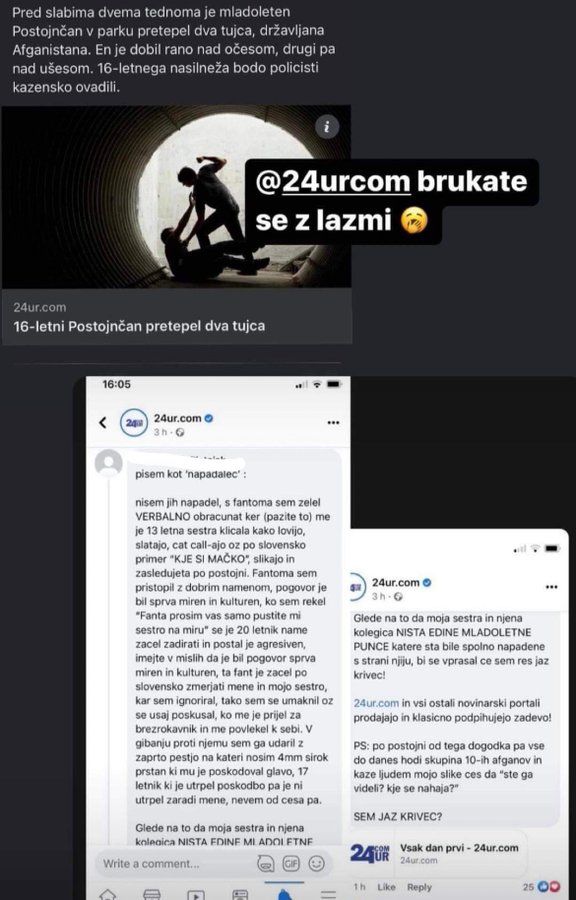The height and width of the screenshot is (900, 576).
Task: Open the three-dot menu in right post header
Action: click(x=551, y=587)
